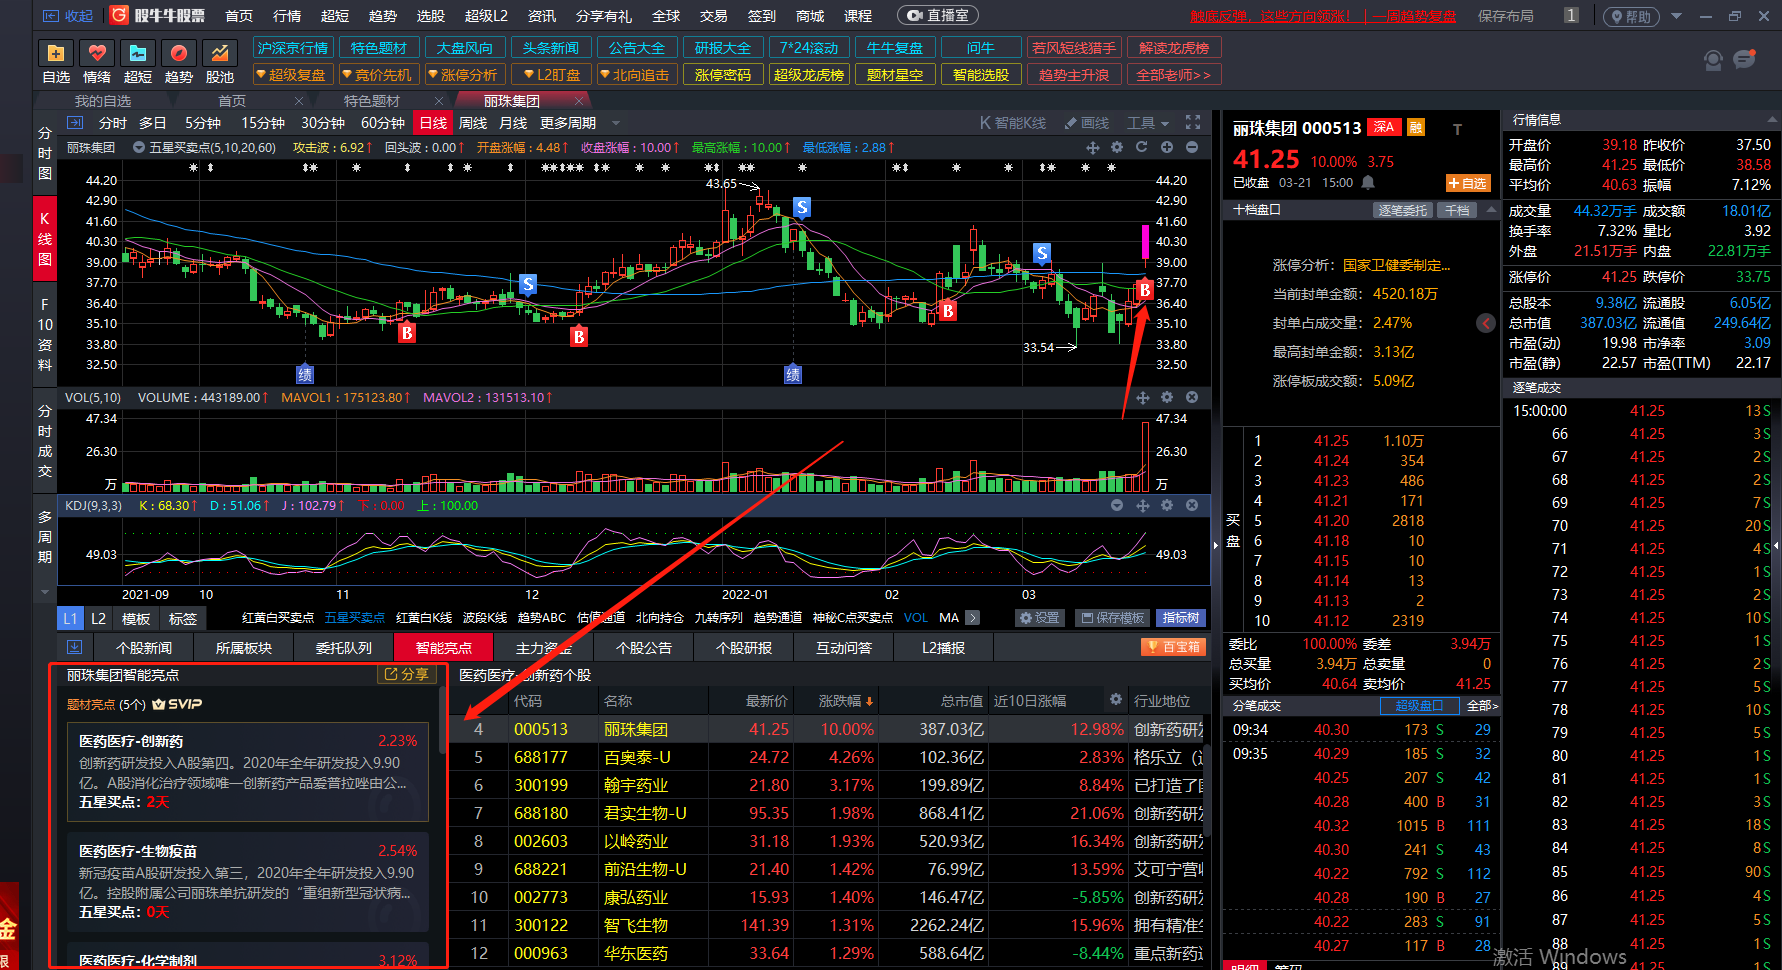Switch to L1 data level
This screenshot has height=970, width=1782.
click(69, 618)
